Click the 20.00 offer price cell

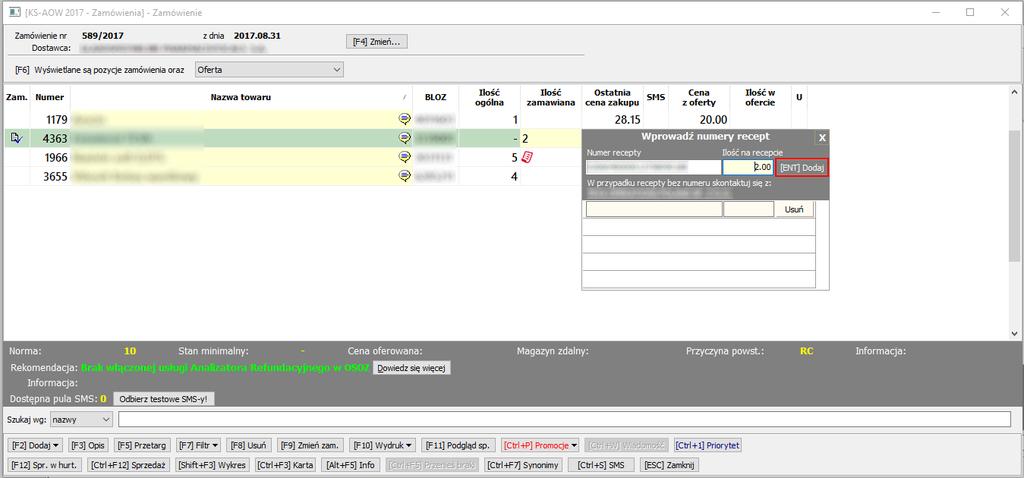698,120
